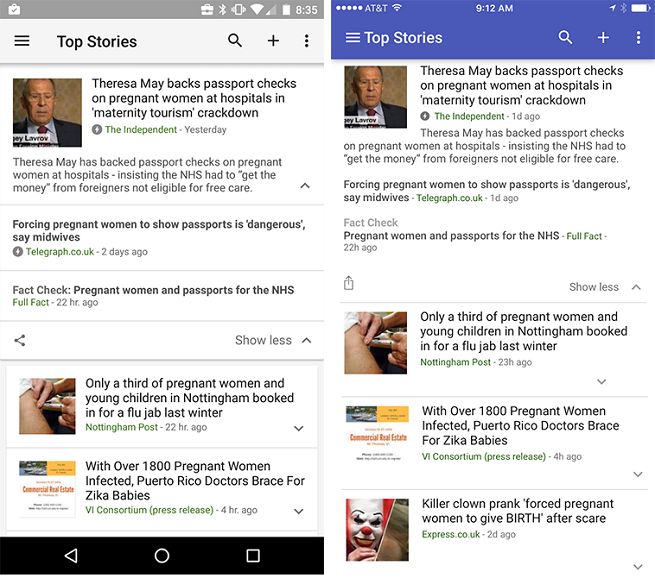Click Show less text on iOS
The height and width of the screenshot is (578, 655).
click(594, 287)
